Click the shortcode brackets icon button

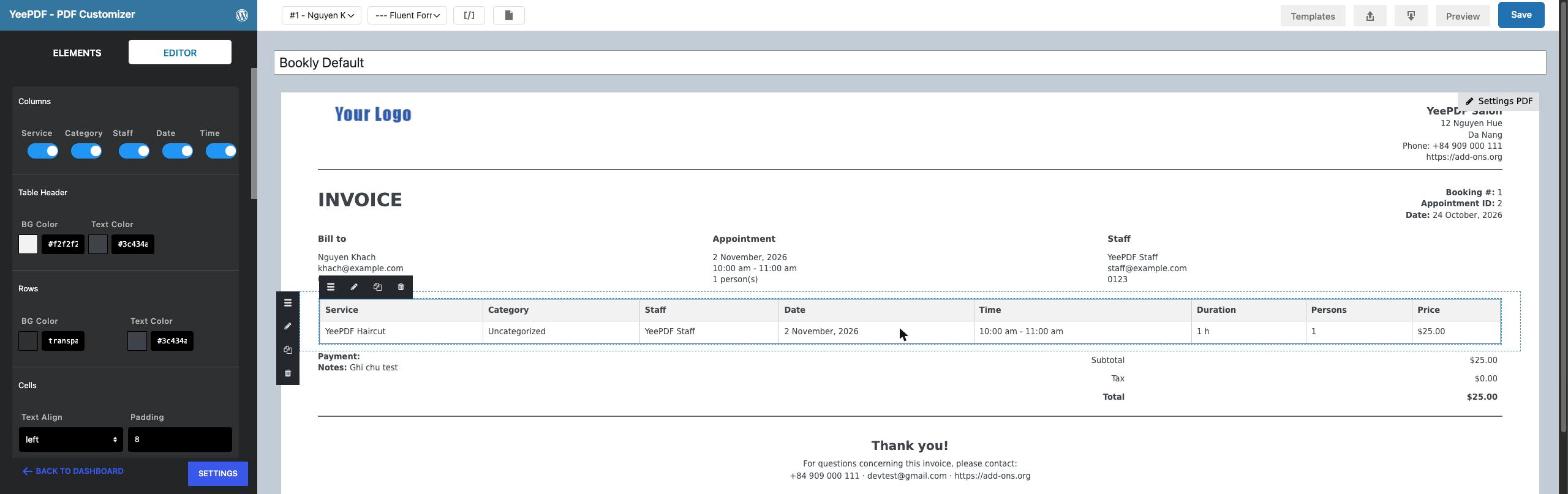pyautogui.click(x=469, y=15)
